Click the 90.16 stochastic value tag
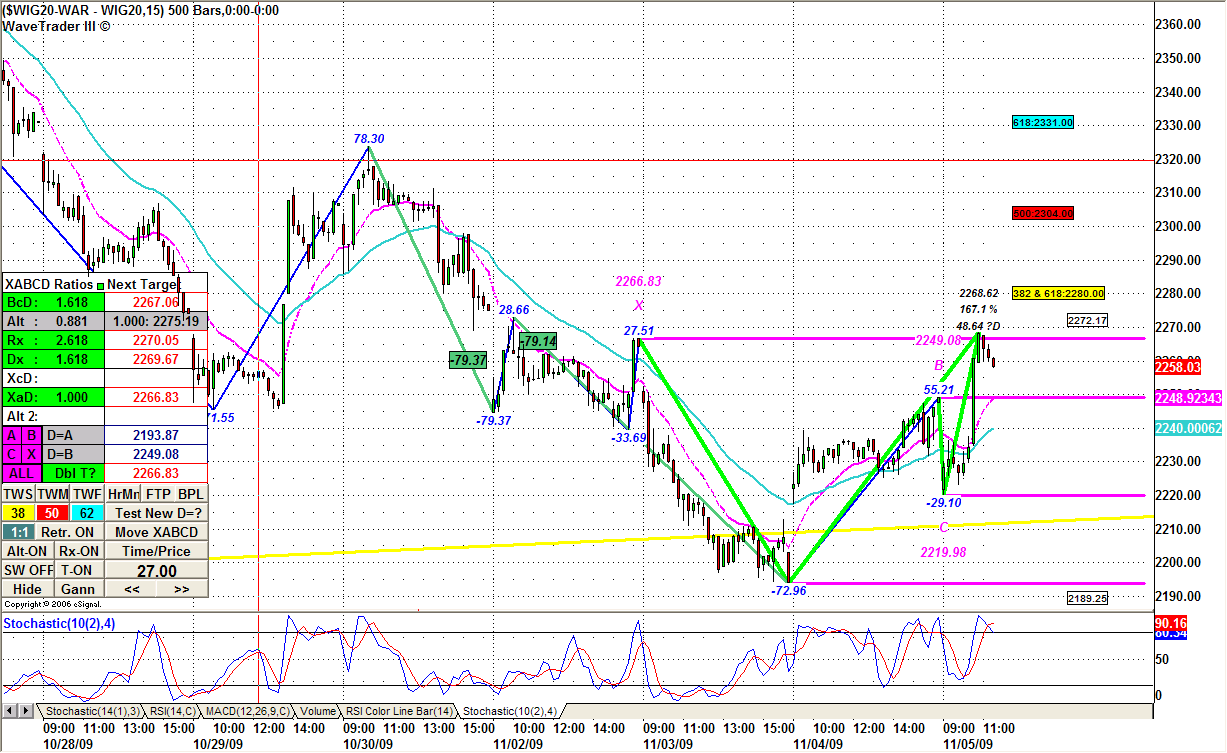This screenshot has width=1227, height=753. pos(1169,622)
